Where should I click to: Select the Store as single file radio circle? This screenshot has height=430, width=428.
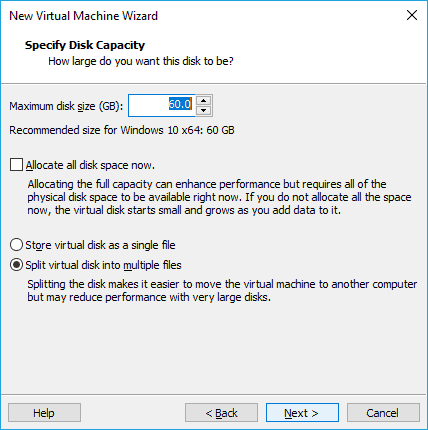click(x=16, y=245)
